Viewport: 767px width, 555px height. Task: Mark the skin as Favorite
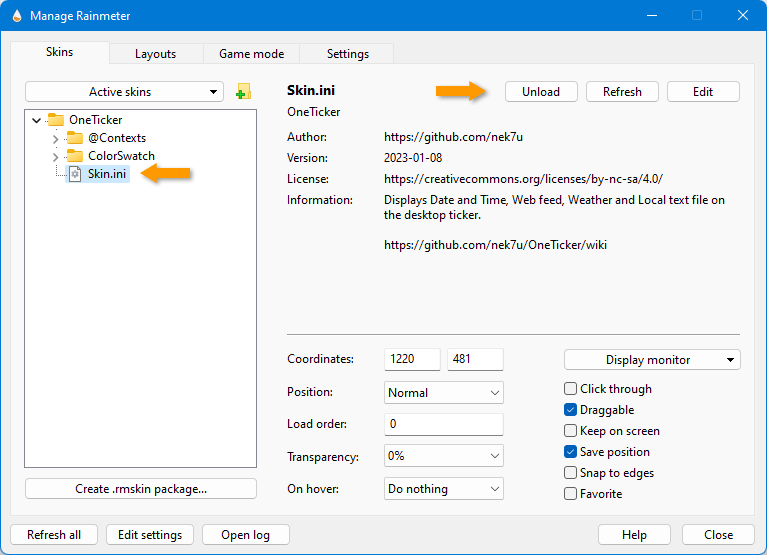point(570,494)
